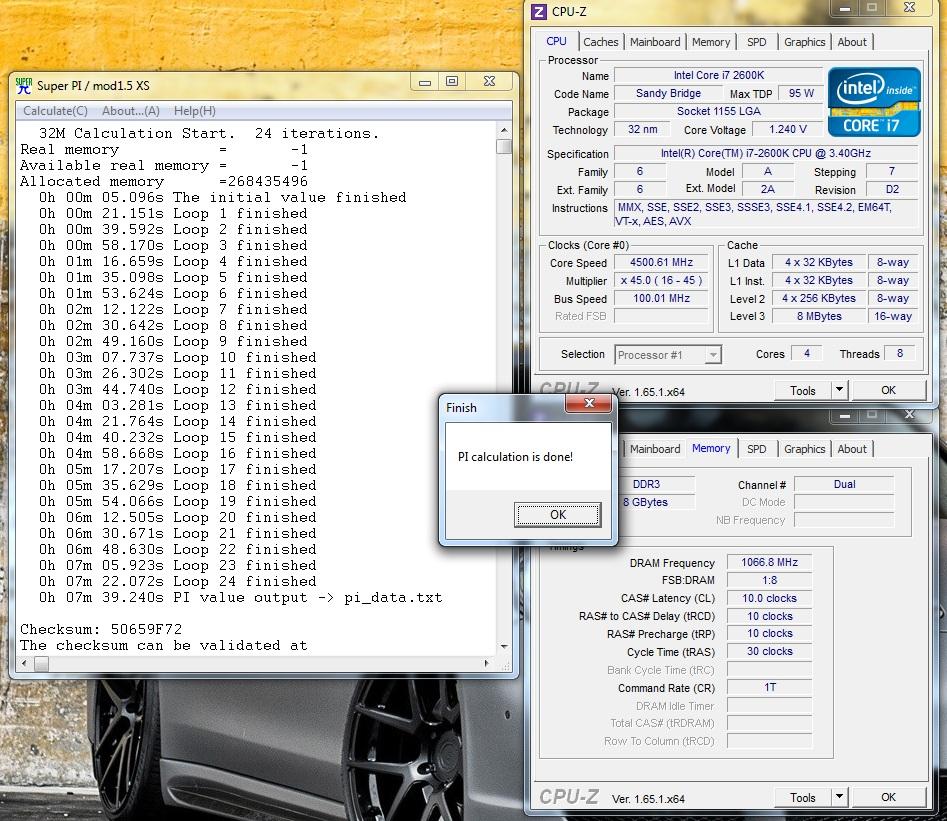Open About tab in top CPU-Z
The height and width of the screenshot is (821, 947).
[x=852, y=42]
